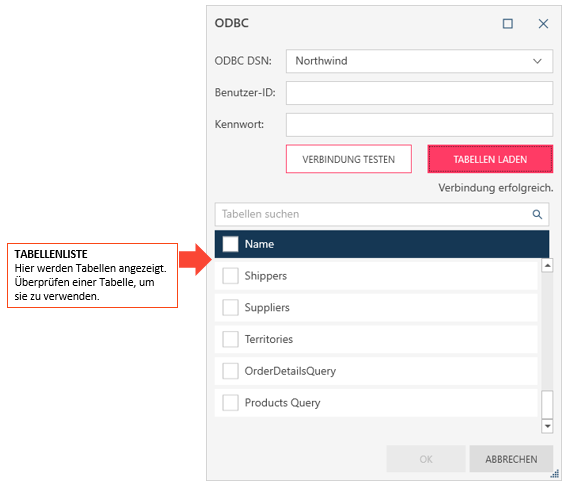569x492 pixels.
Task: Tick the OrderDetailsQuery checkbox
Action: [230, 371]
